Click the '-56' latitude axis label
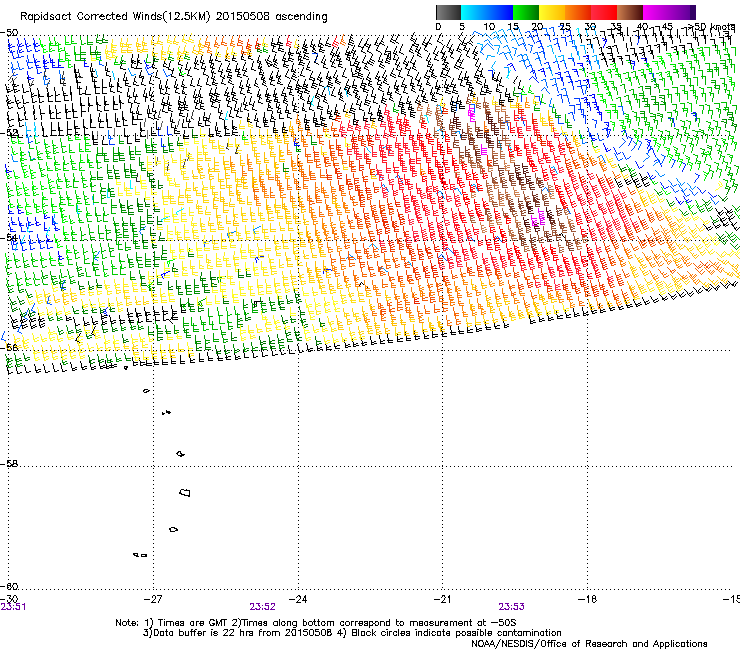The width and height of the screenshot is (740, 650). 9,347
